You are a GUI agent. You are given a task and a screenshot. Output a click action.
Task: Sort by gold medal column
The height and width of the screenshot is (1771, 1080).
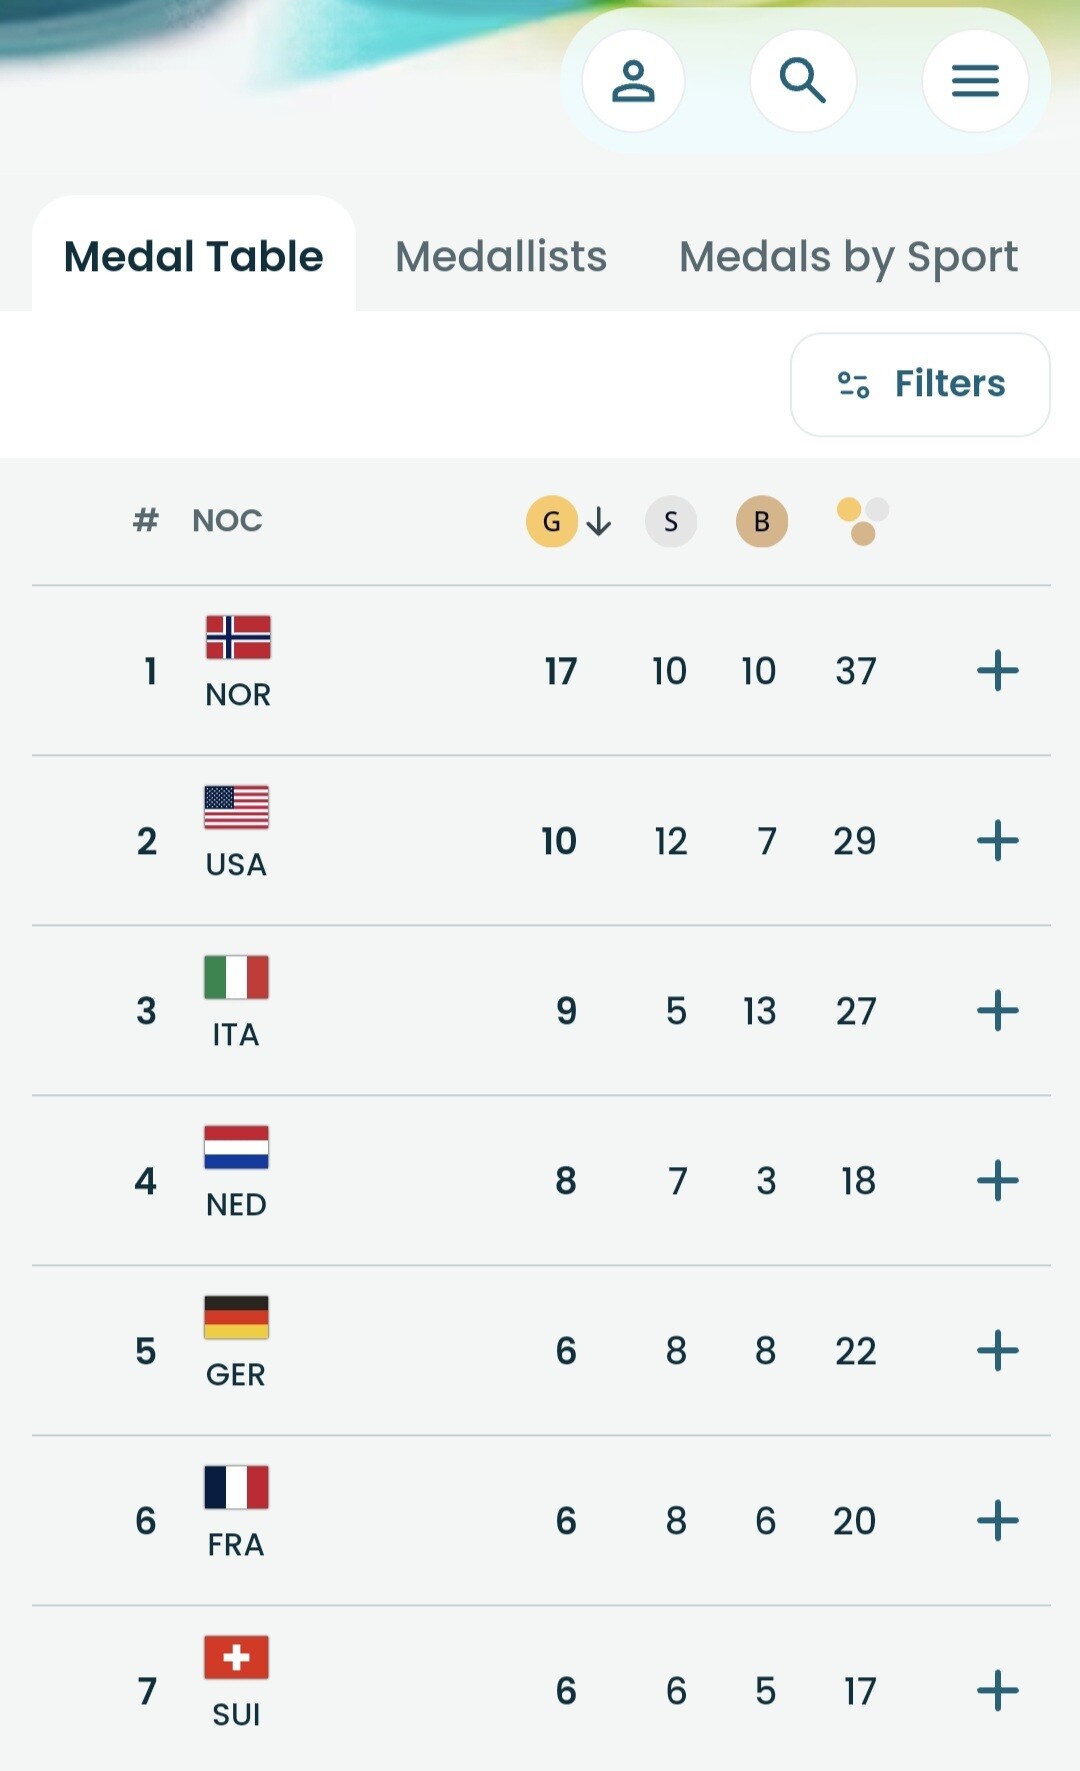552,521
